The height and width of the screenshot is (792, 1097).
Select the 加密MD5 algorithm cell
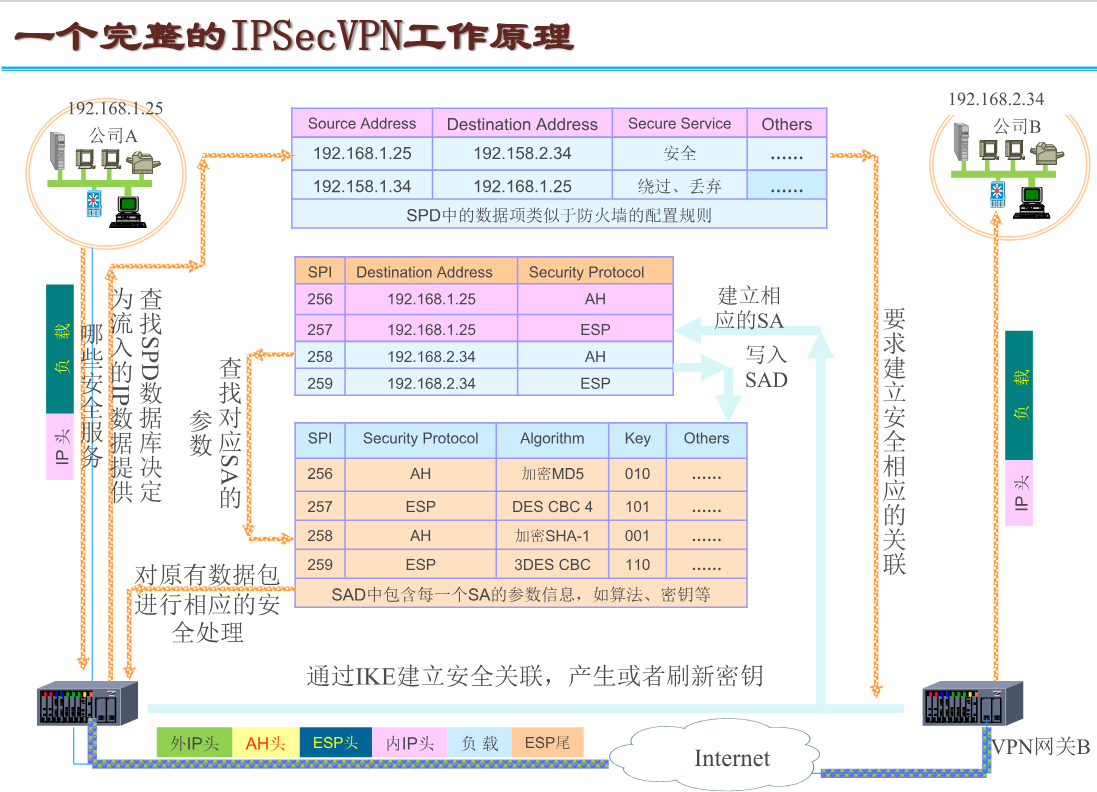pos(552,474)
